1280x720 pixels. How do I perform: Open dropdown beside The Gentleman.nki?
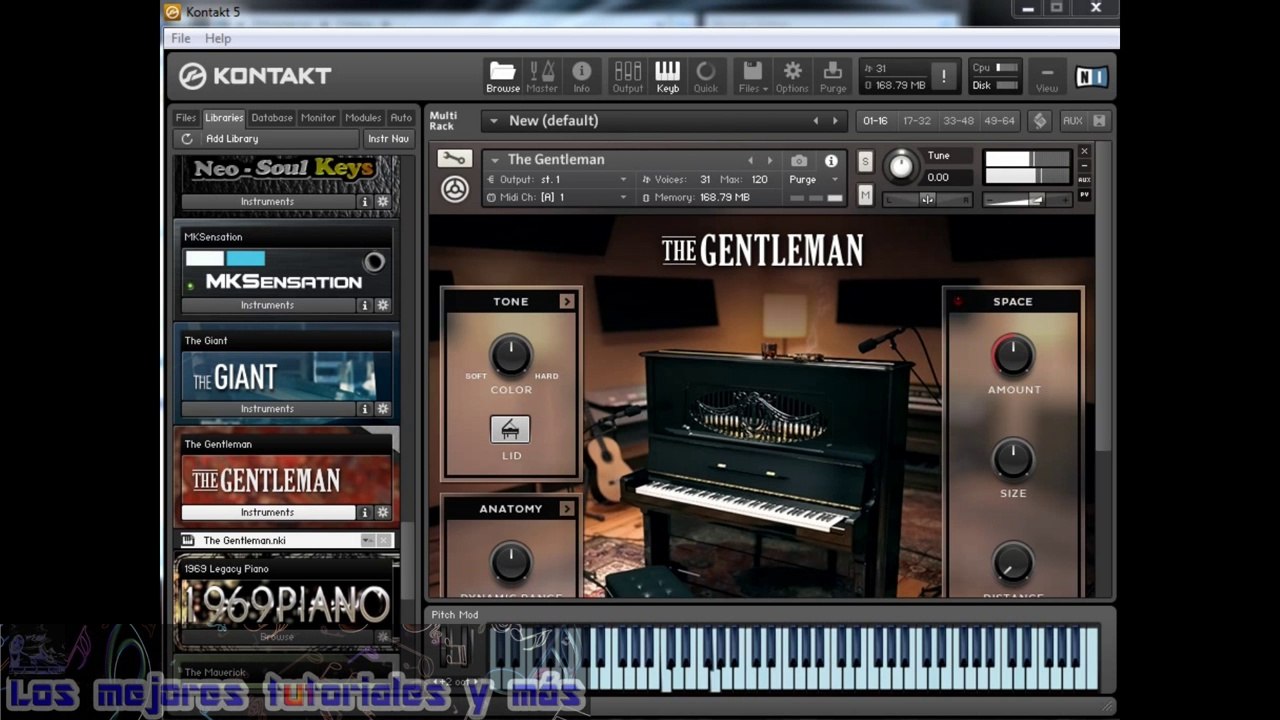367,540
